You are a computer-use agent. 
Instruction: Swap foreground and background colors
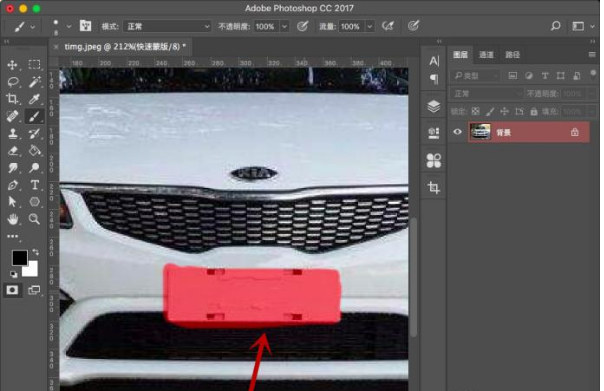(35, 252)
